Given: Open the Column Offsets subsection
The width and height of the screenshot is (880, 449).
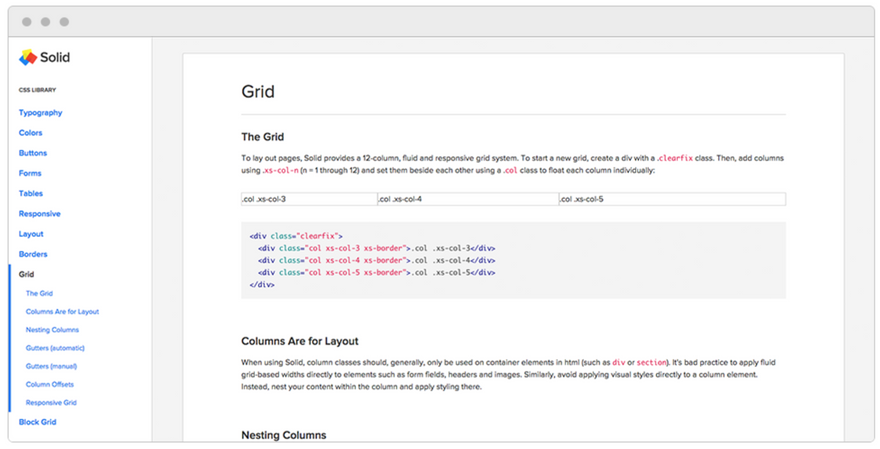Looking at the screenshot, I should pyautogui.click(x=49, y=384).
